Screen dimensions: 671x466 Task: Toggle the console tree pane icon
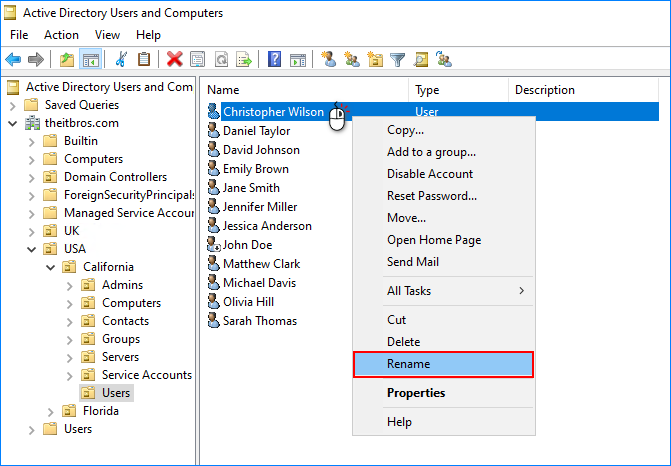pyautogui.click(x=91, y=59)
